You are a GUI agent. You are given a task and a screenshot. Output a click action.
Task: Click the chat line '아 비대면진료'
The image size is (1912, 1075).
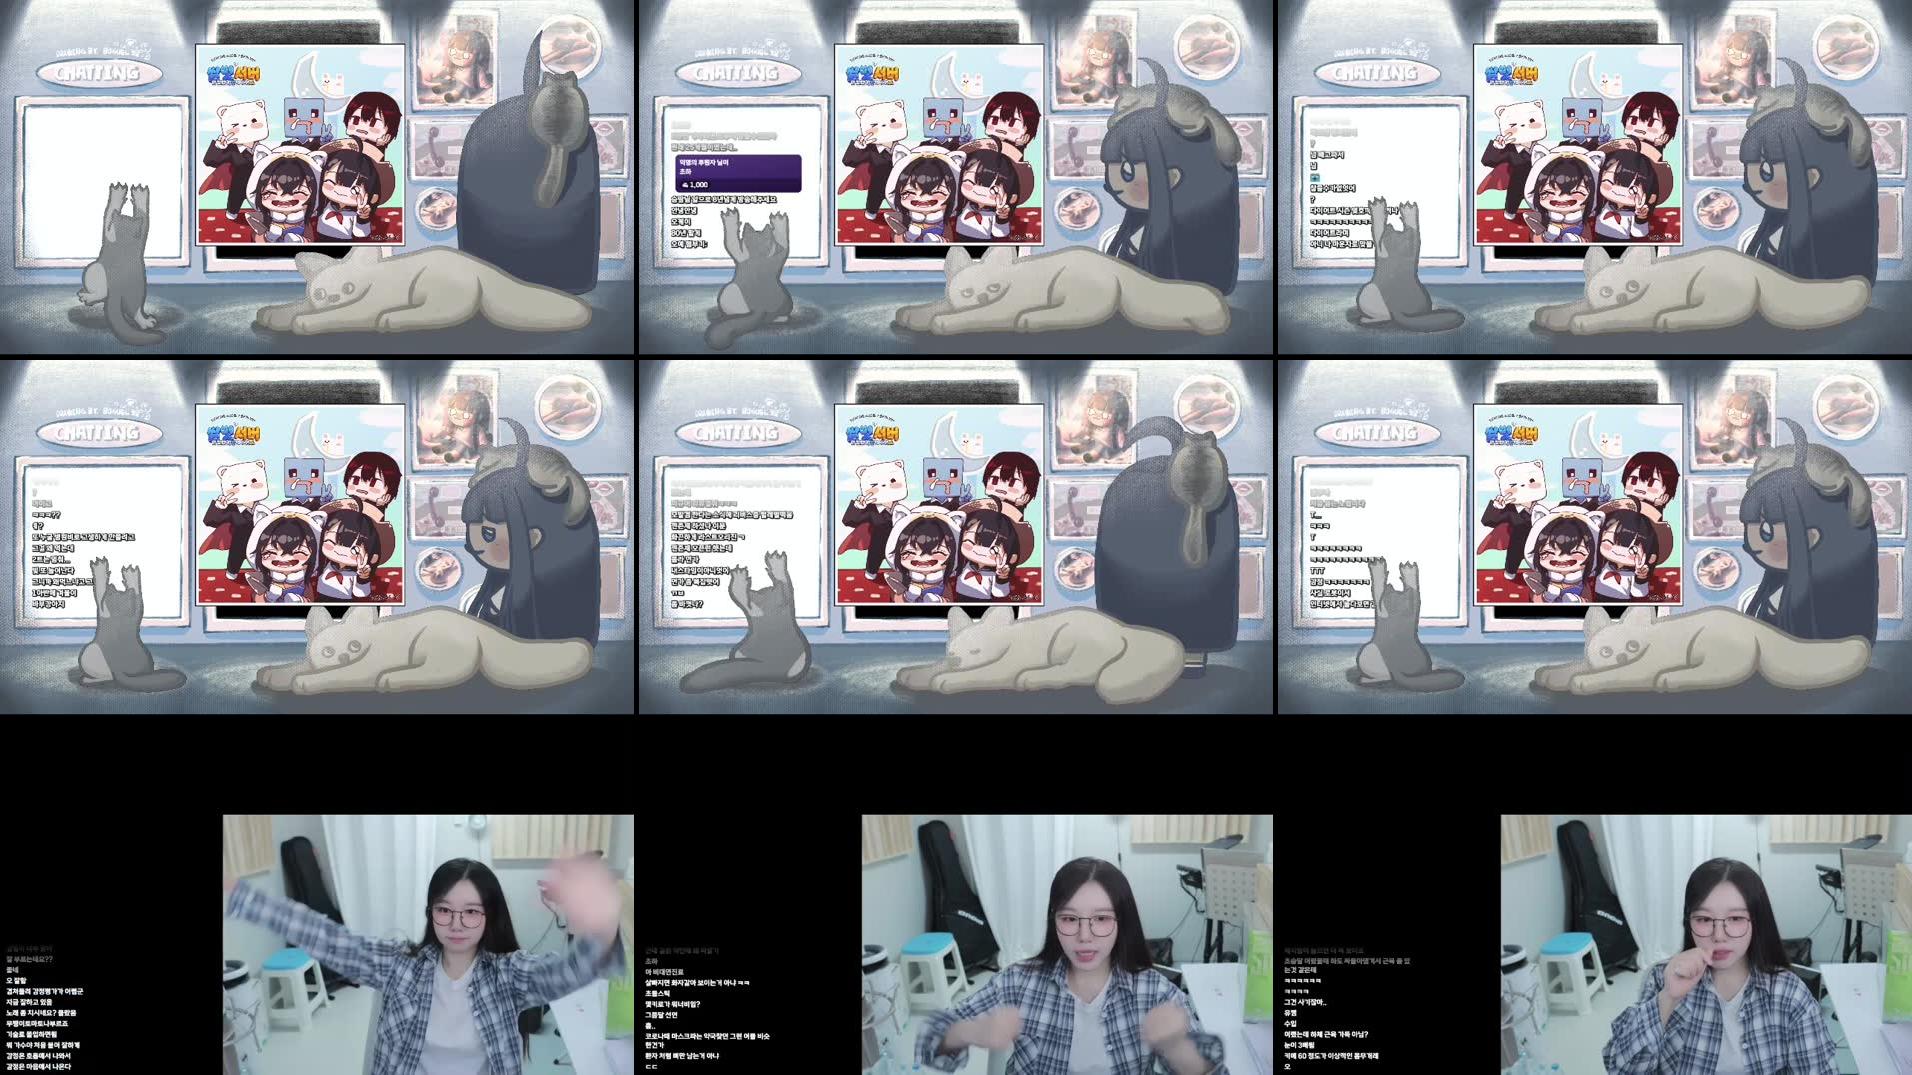pos(665,972)
